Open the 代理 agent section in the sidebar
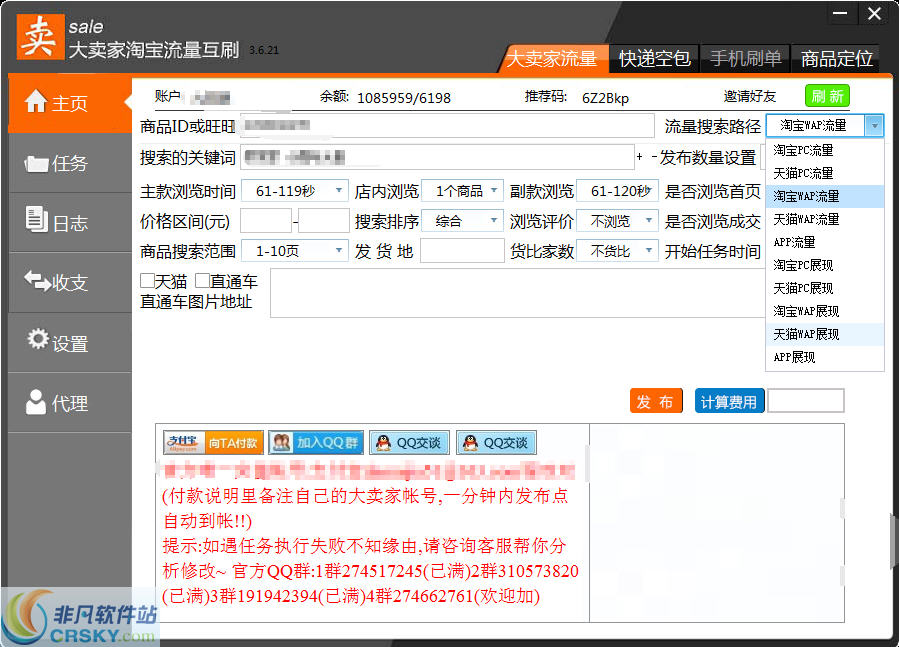The image size is (899, 647). point(70,403)
